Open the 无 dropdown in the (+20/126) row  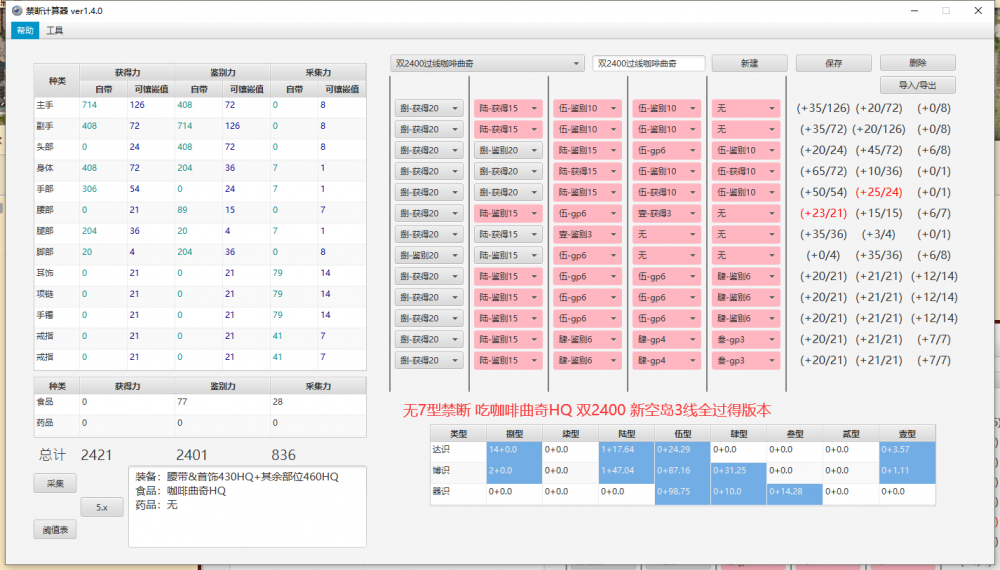(746, 129)
